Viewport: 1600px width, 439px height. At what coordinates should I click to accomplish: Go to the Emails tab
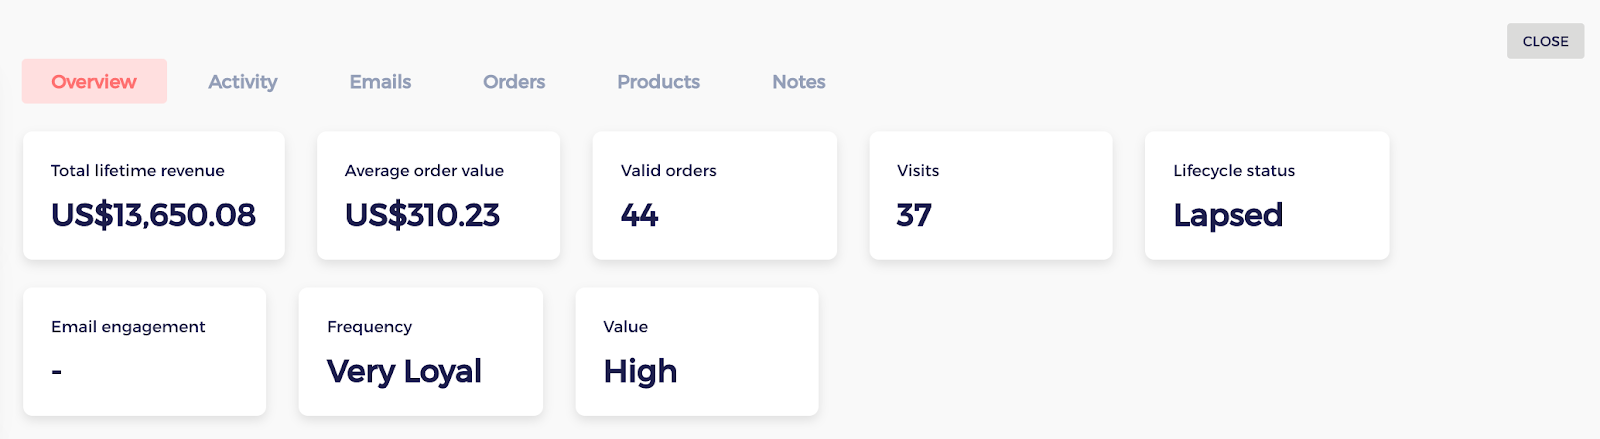380,82
